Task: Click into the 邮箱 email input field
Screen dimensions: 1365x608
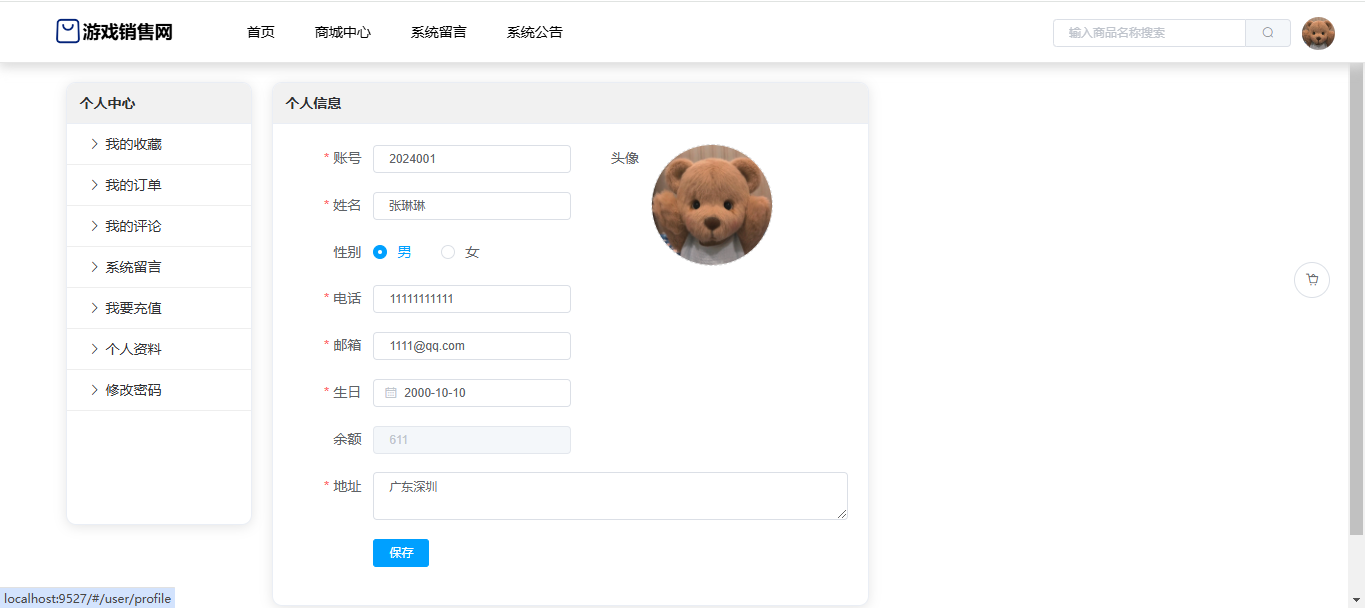Action: (x=472, y=346)
